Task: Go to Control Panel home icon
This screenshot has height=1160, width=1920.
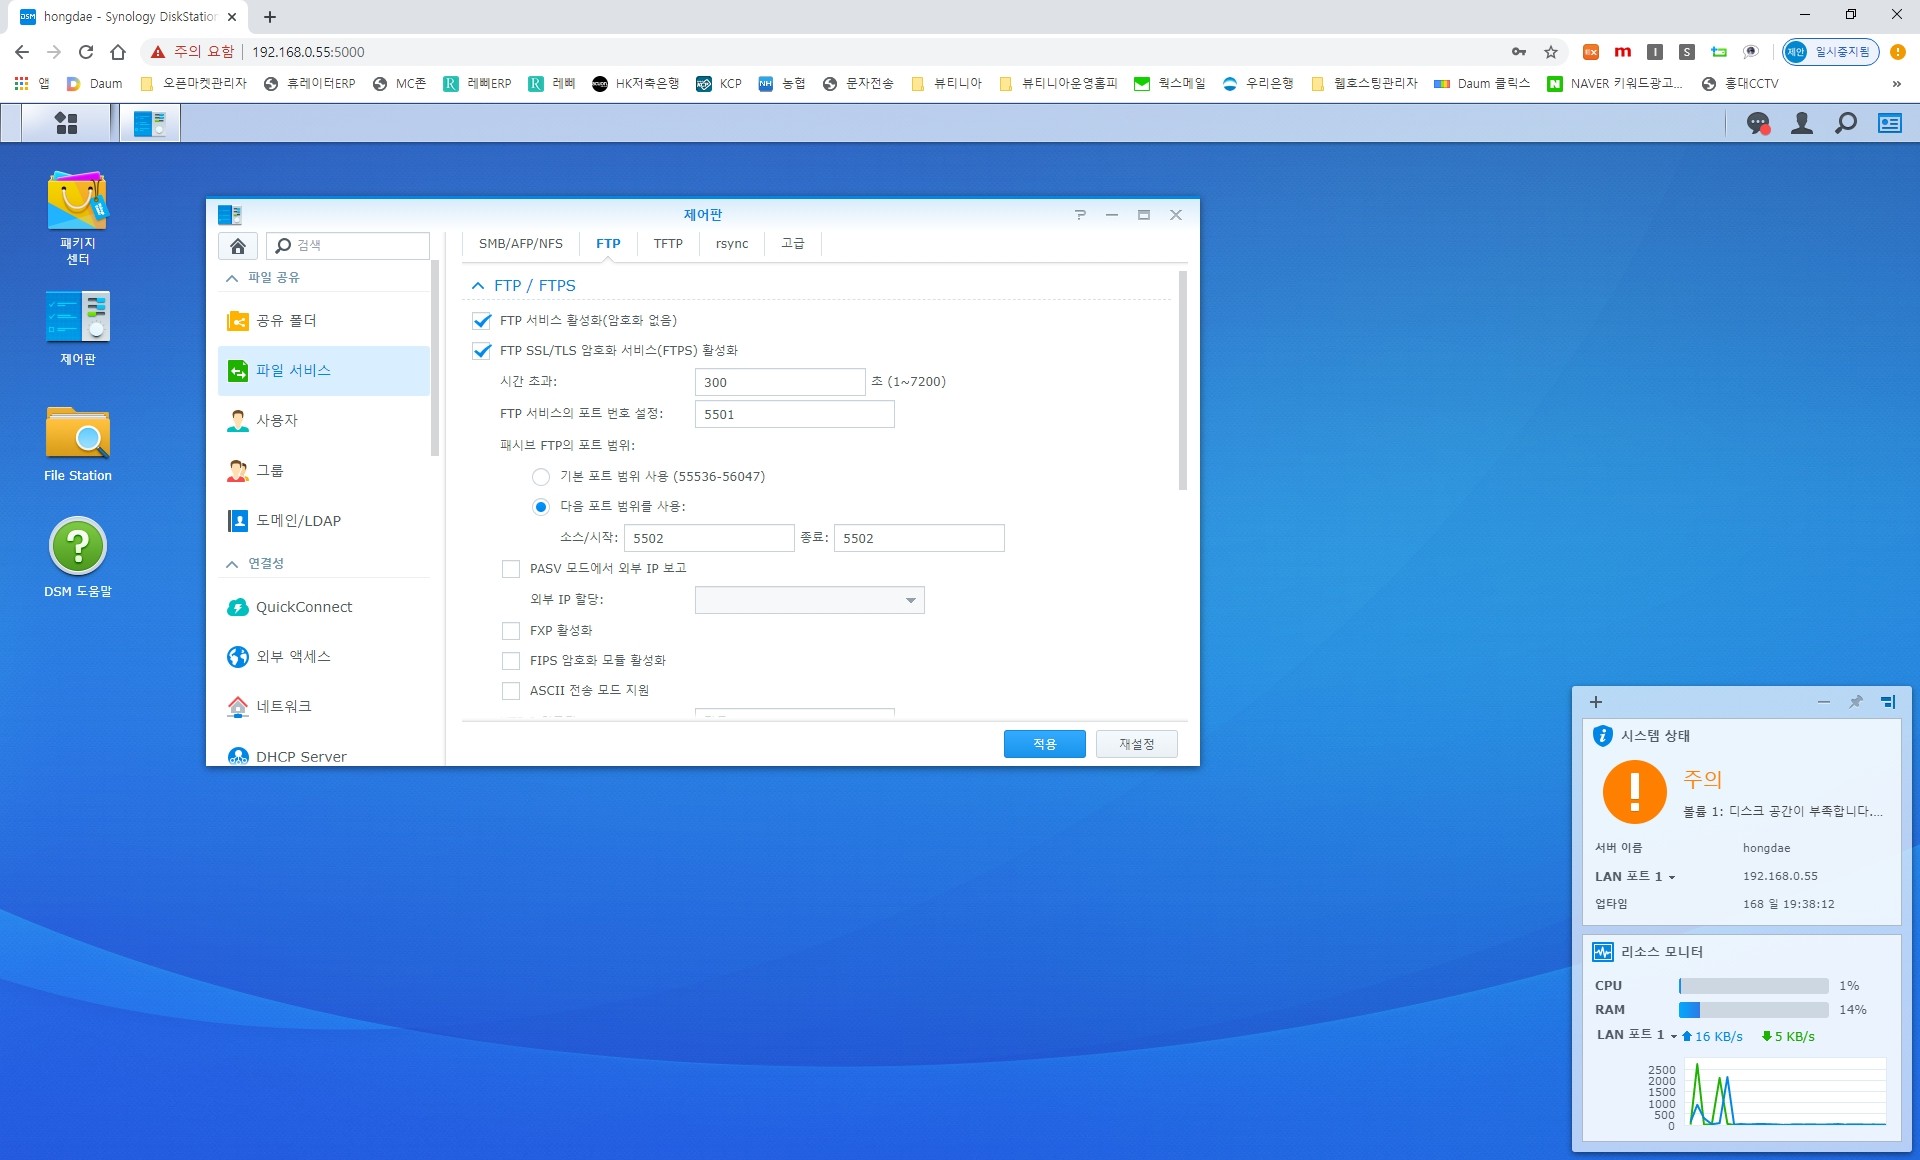Action: tap(238, 246)
